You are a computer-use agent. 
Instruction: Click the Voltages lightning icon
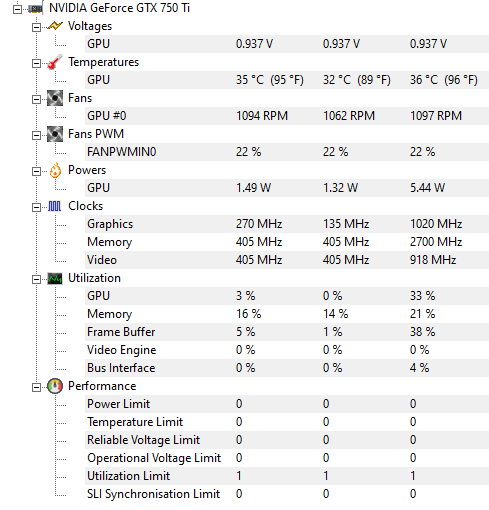(x=55, y=26)
